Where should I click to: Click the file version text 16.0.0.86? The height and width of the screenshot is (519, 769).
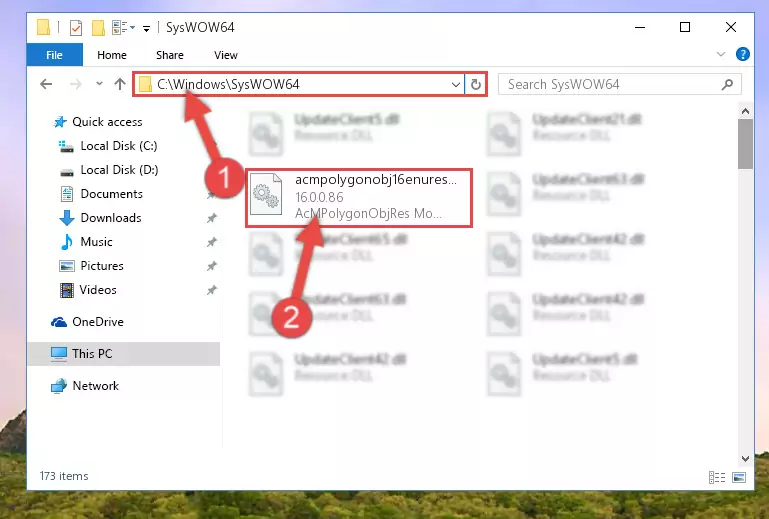[319, 197]
